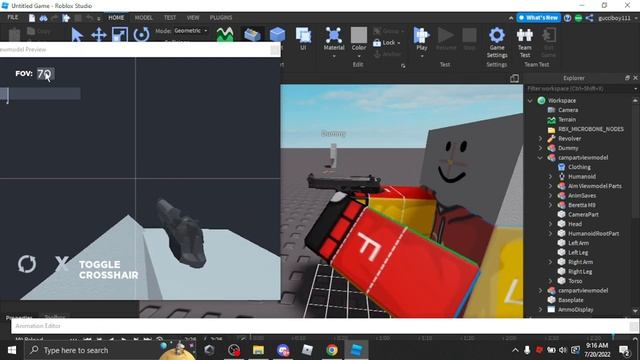Click the FOV slider bar
Image resolution: width=640 pixels, height=360 pixels.
(x=40, y=94)
